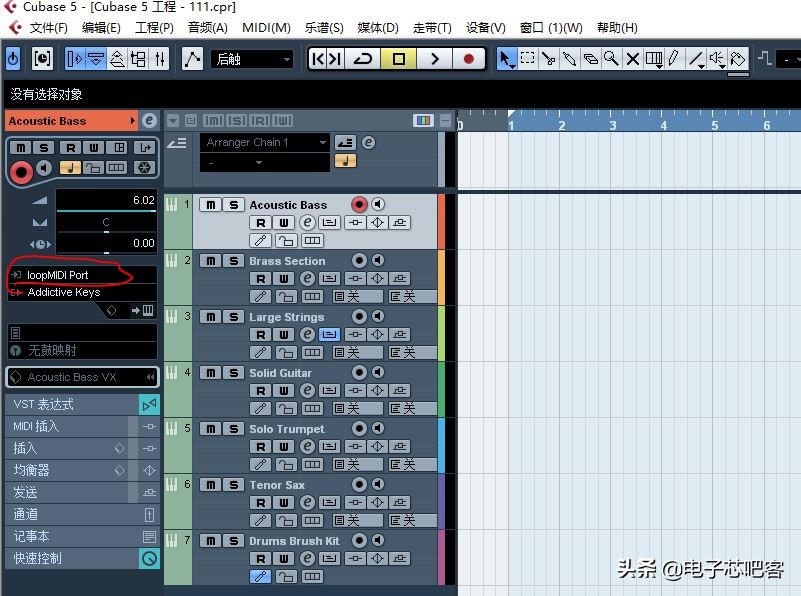Select the Line tool
The height and width of the screenshot is (596, 801).
point(696,59)
